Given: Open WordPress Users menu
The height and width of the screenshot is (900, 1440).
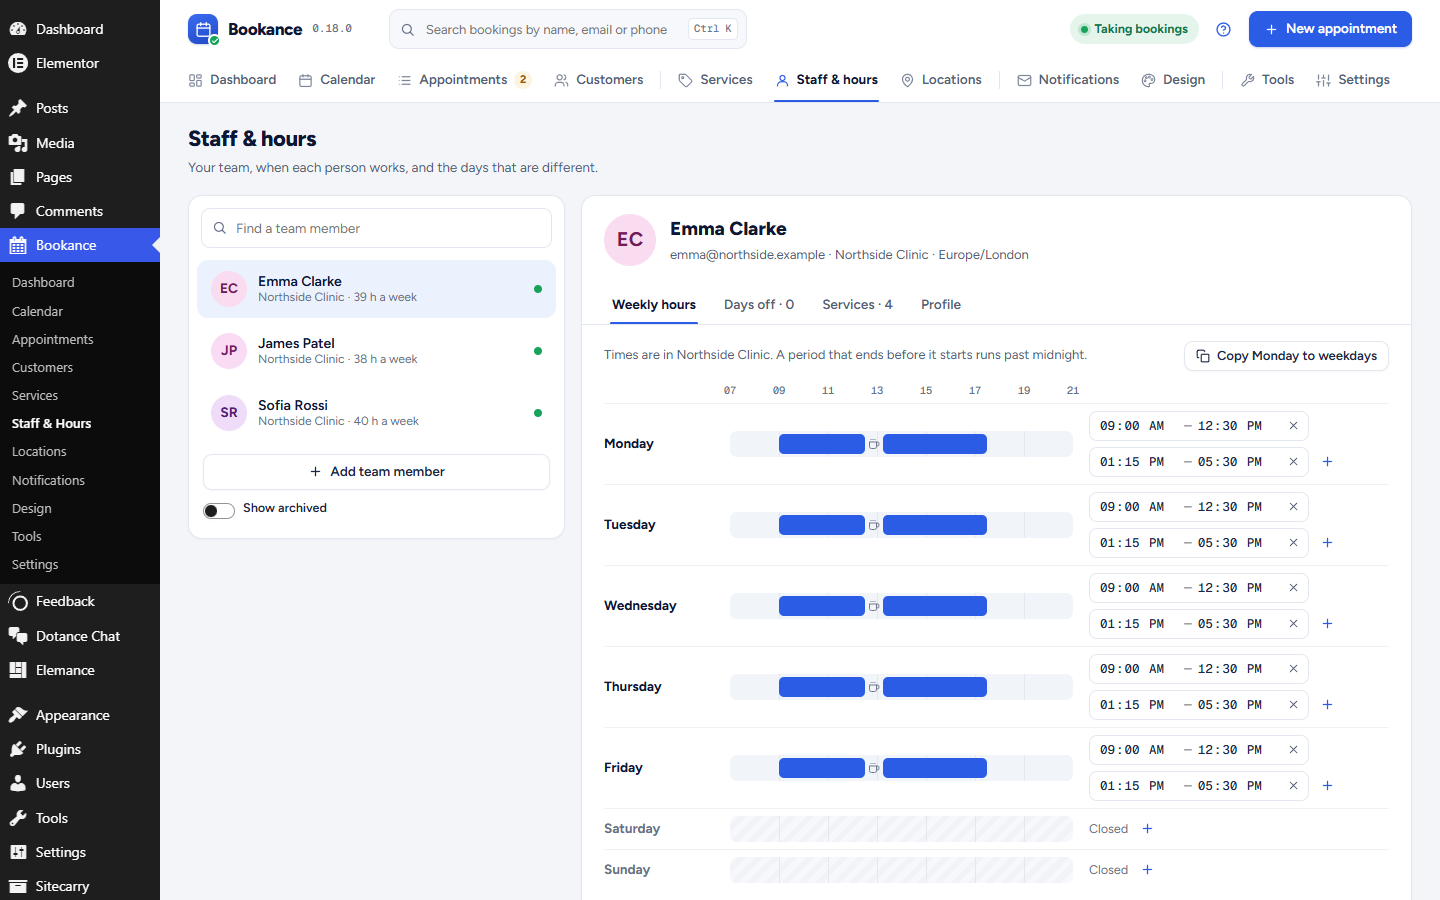Looking at the screenshot, I should click(x=80, y=783).
